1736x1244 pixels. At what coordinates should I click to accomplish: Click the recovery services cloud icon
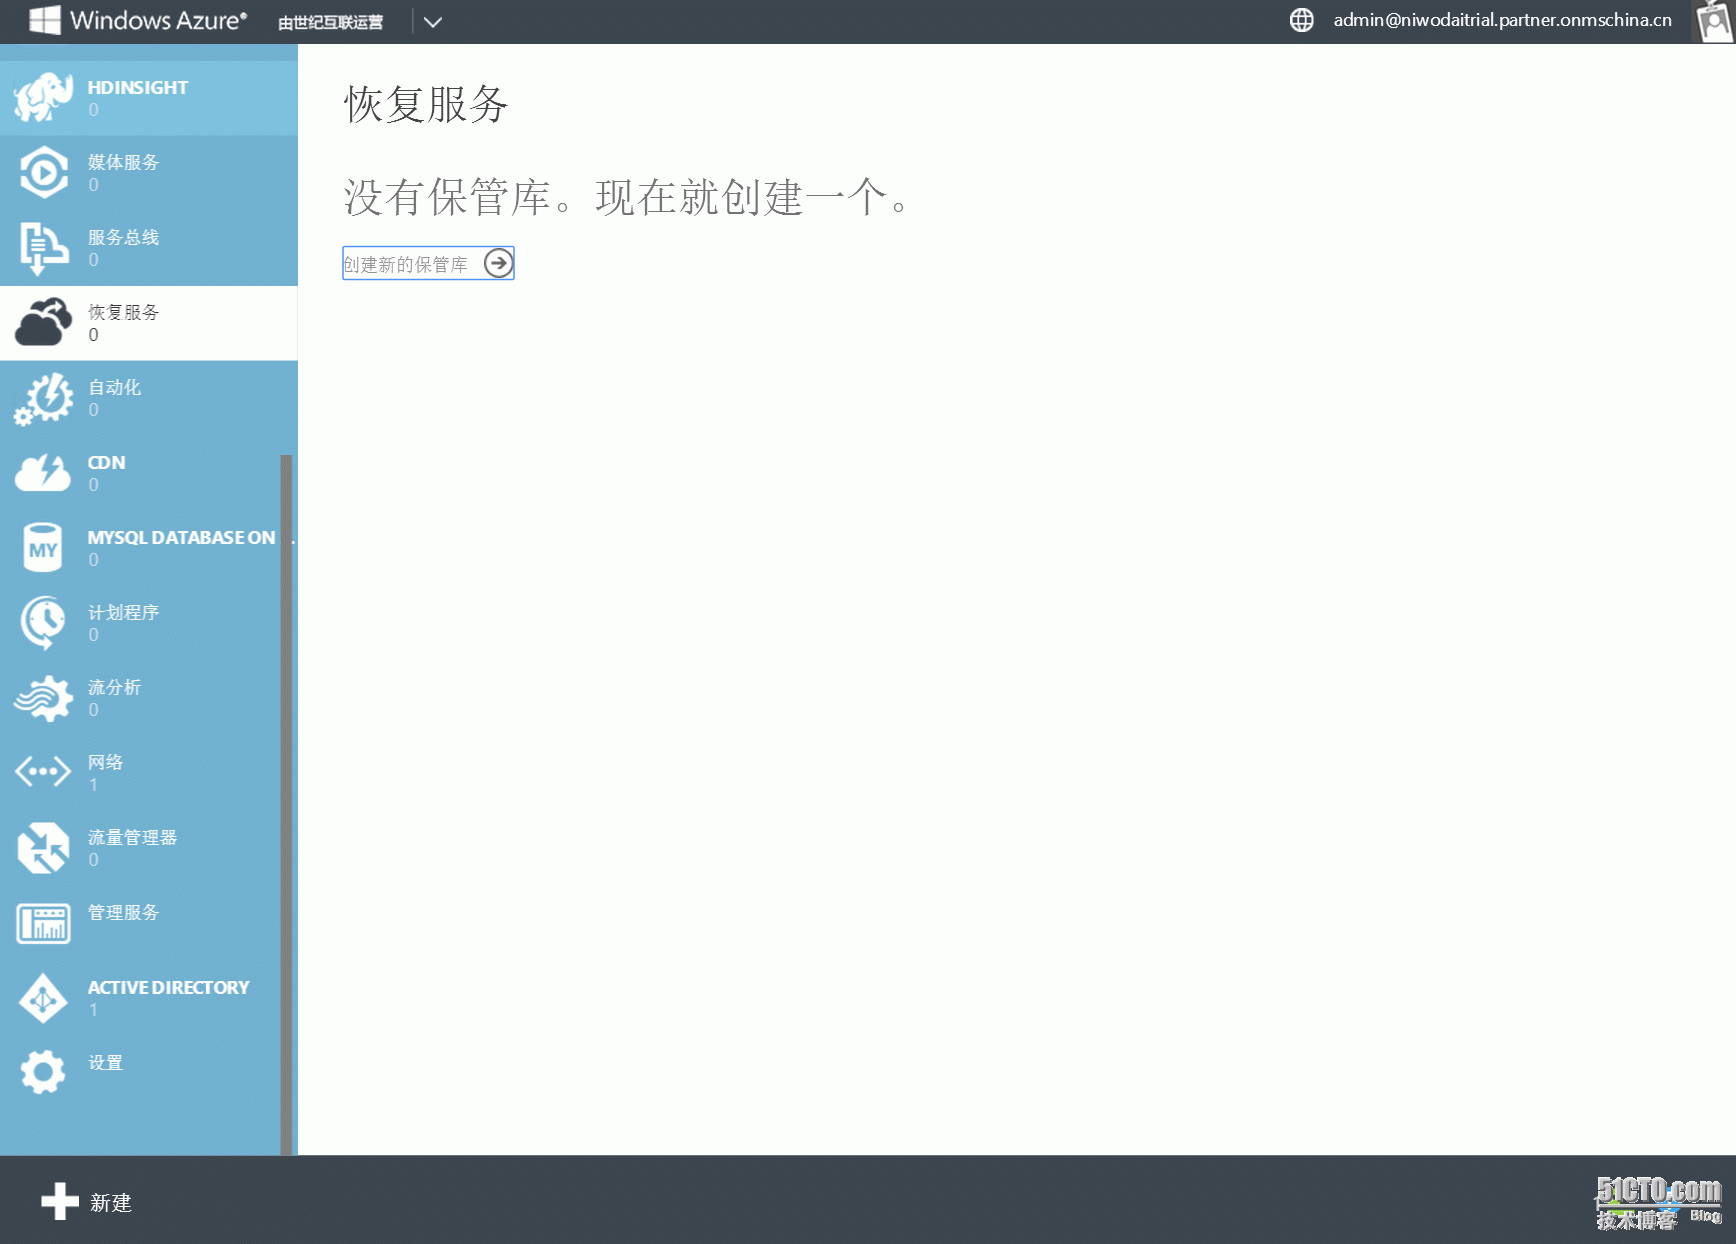(x=43, y=322)
